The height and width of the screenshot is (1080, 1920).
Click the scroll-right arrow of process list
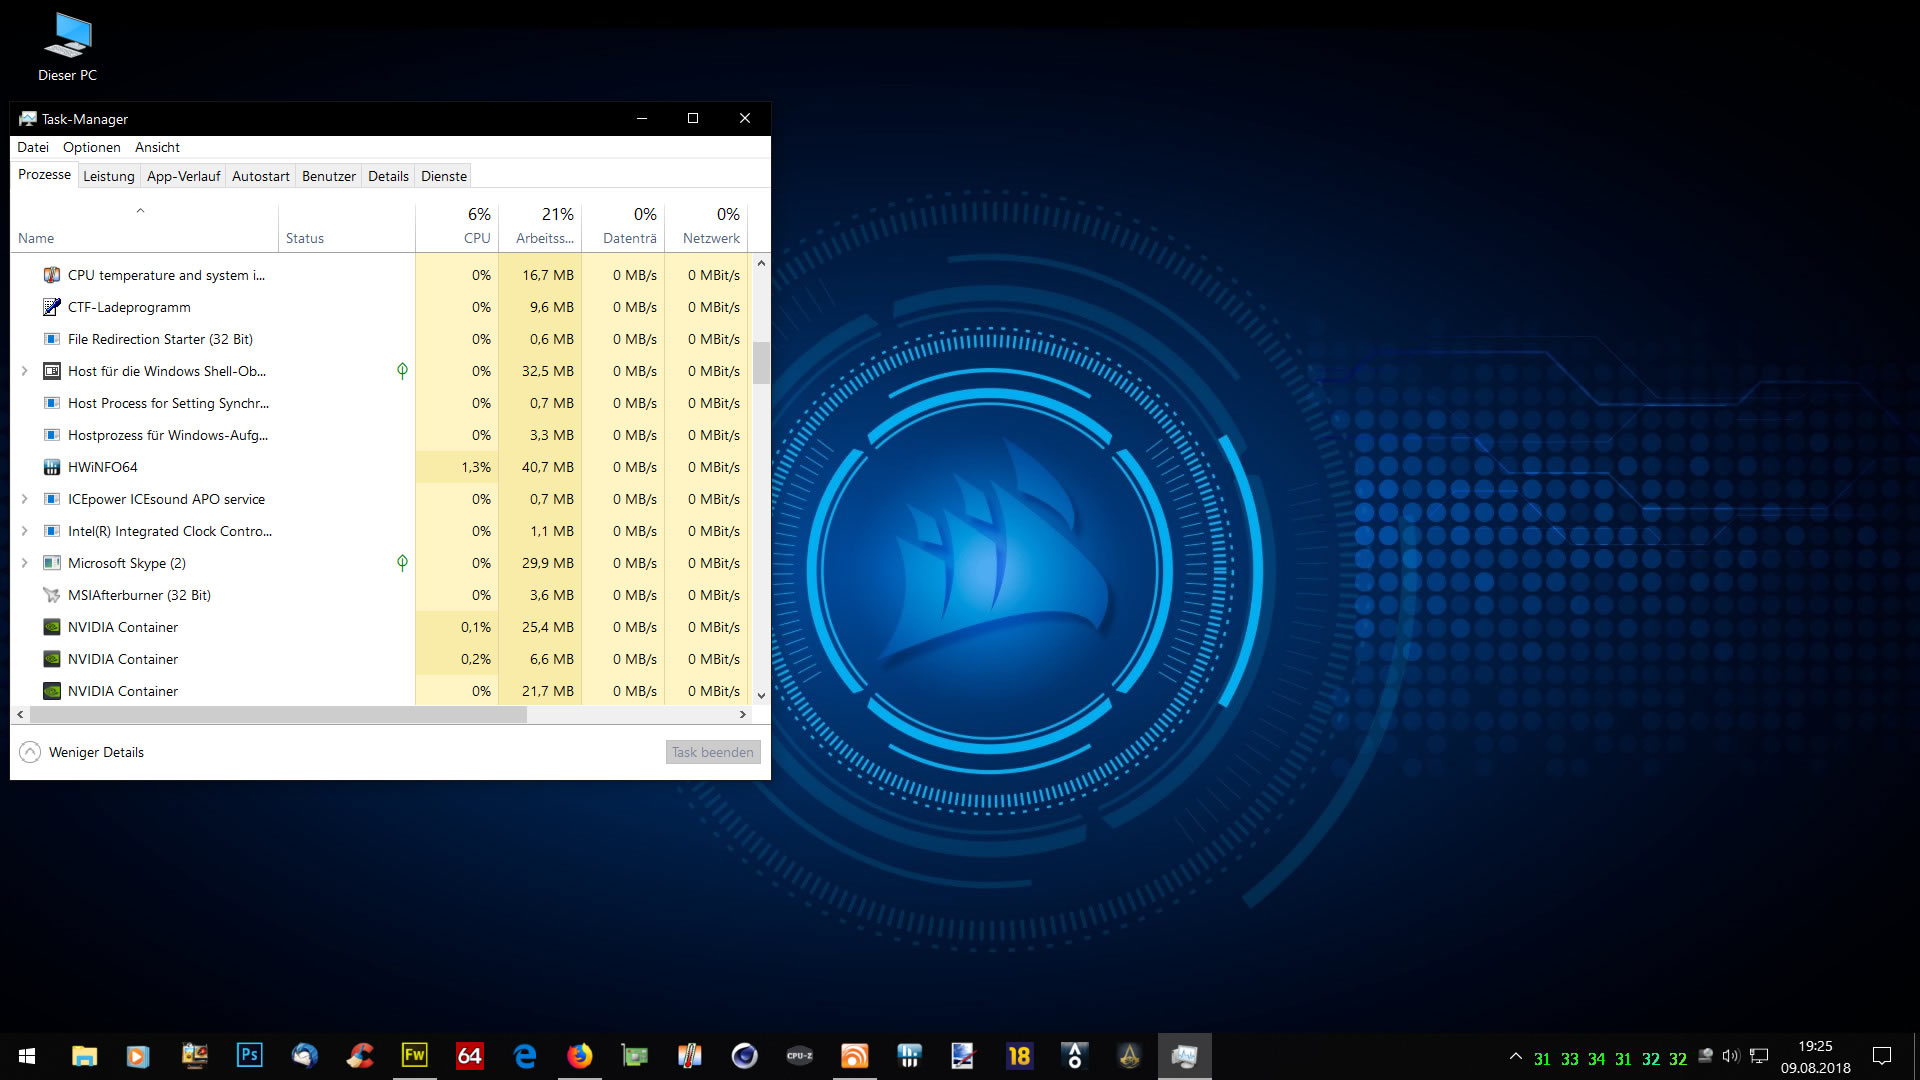pyautogui.click(x=742, y=715)
